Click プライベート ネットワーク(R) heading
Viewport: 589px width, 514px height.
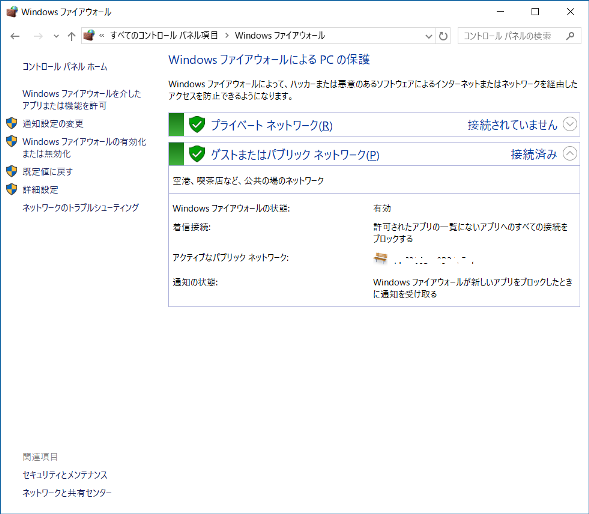(x=272, y=125)
